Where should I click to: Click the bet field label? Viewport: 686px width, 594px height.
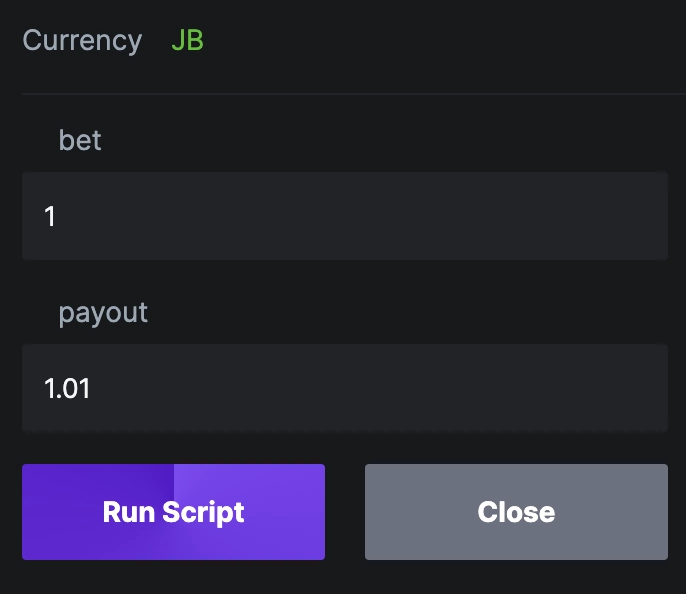tap(80, 140)
